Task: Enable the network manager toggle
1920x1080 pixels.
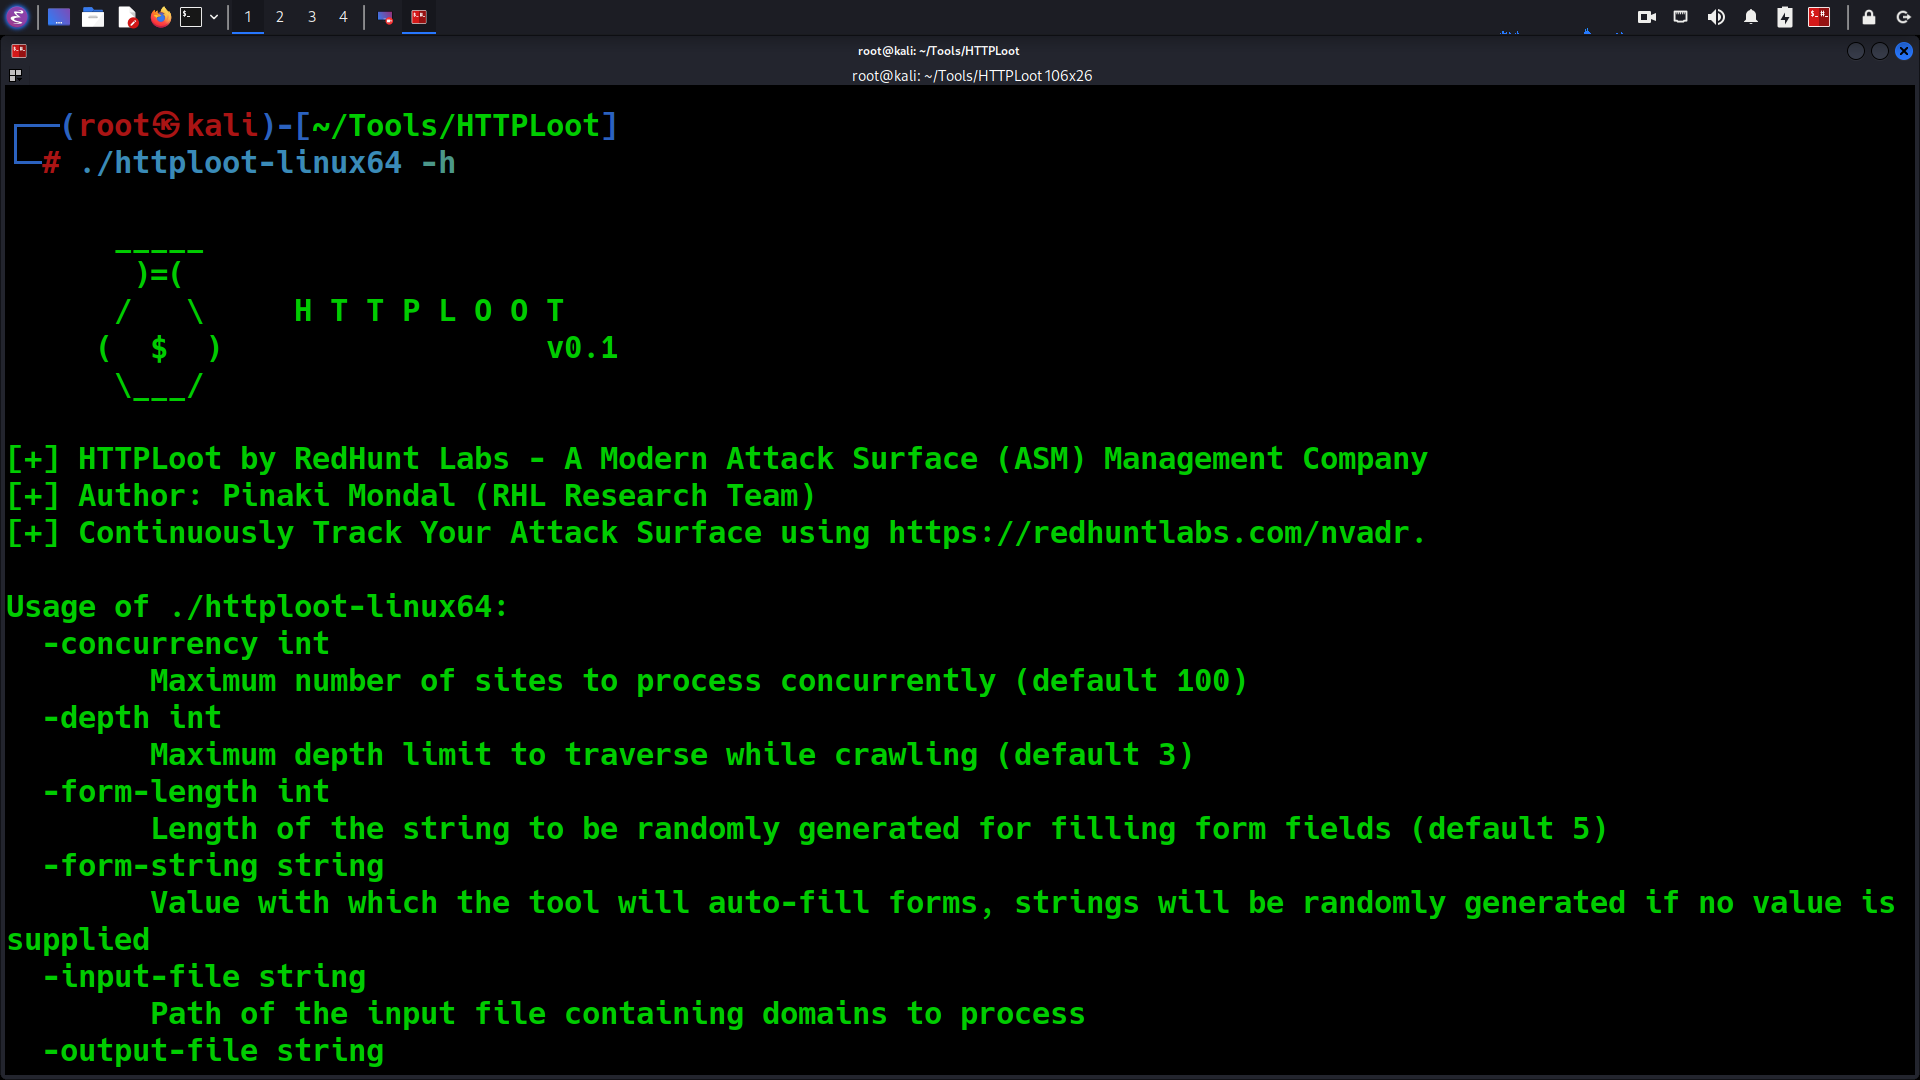Action: click(x=1680, y=16)
